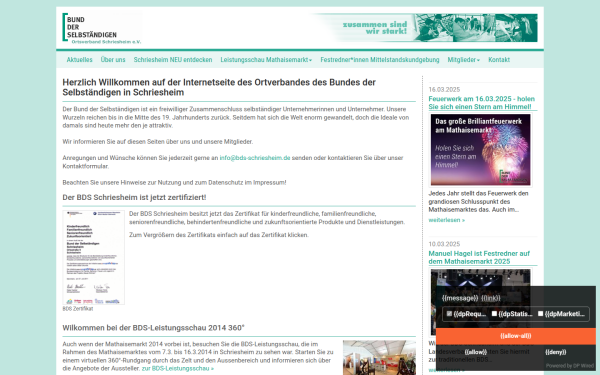Open the 'Feuerwerk am 16.03.2025' headline link
This screenshot has height=375, width=600.
click(482, 103)
